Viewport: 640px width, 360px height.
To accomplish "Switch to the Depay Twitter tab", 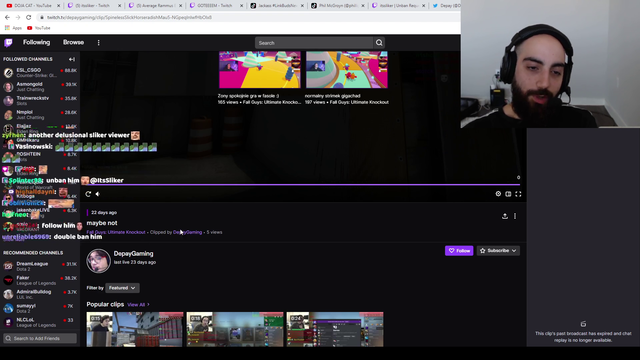I will pos(446,6).
